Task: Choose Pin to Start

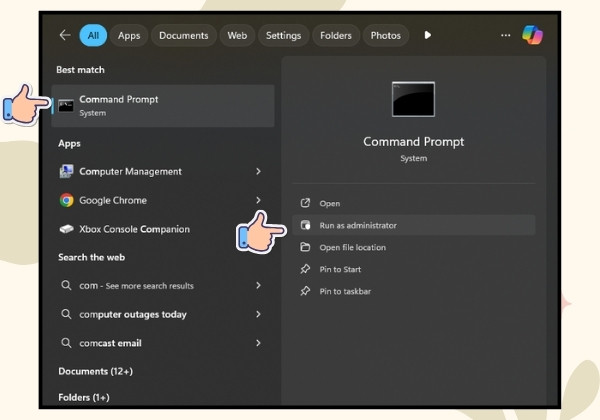Action: tap(414, 269)
